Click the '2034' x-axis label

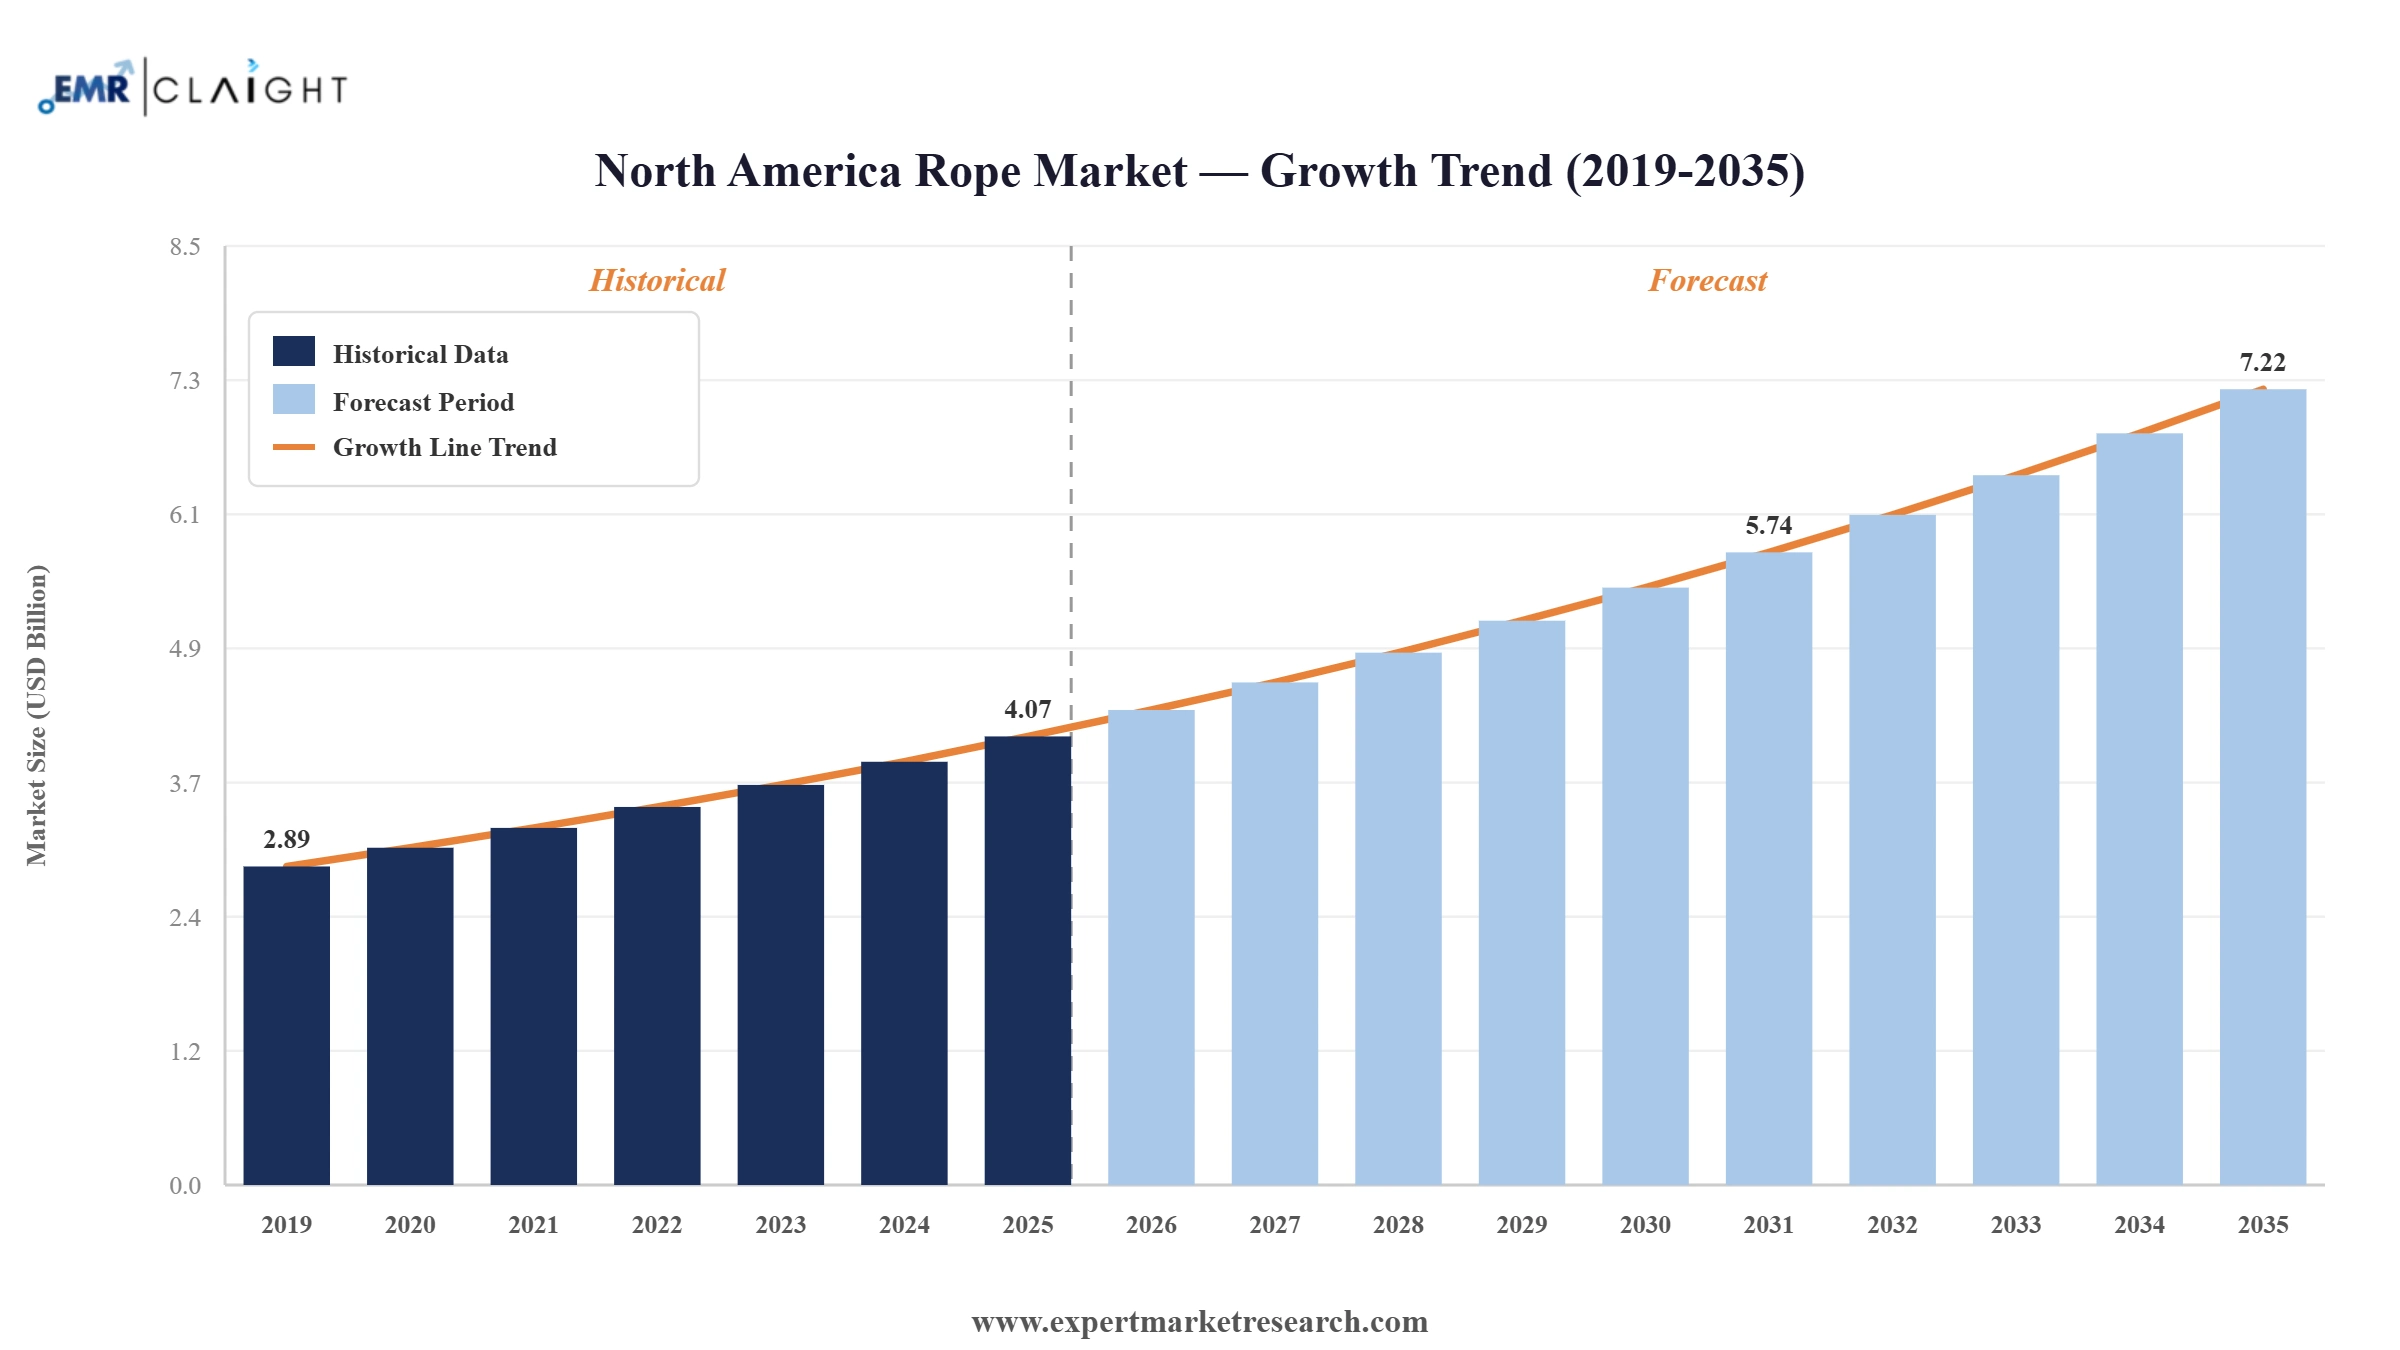click(2139, 1225)
